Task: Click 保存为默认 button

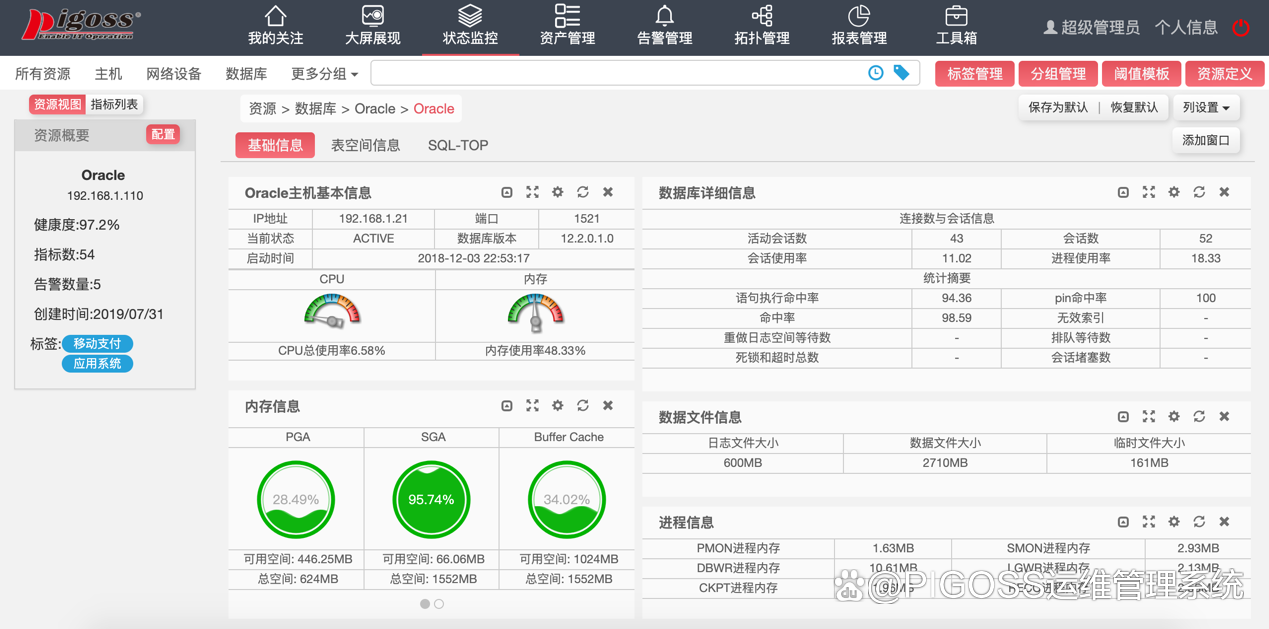Action: coord(1058,107)
